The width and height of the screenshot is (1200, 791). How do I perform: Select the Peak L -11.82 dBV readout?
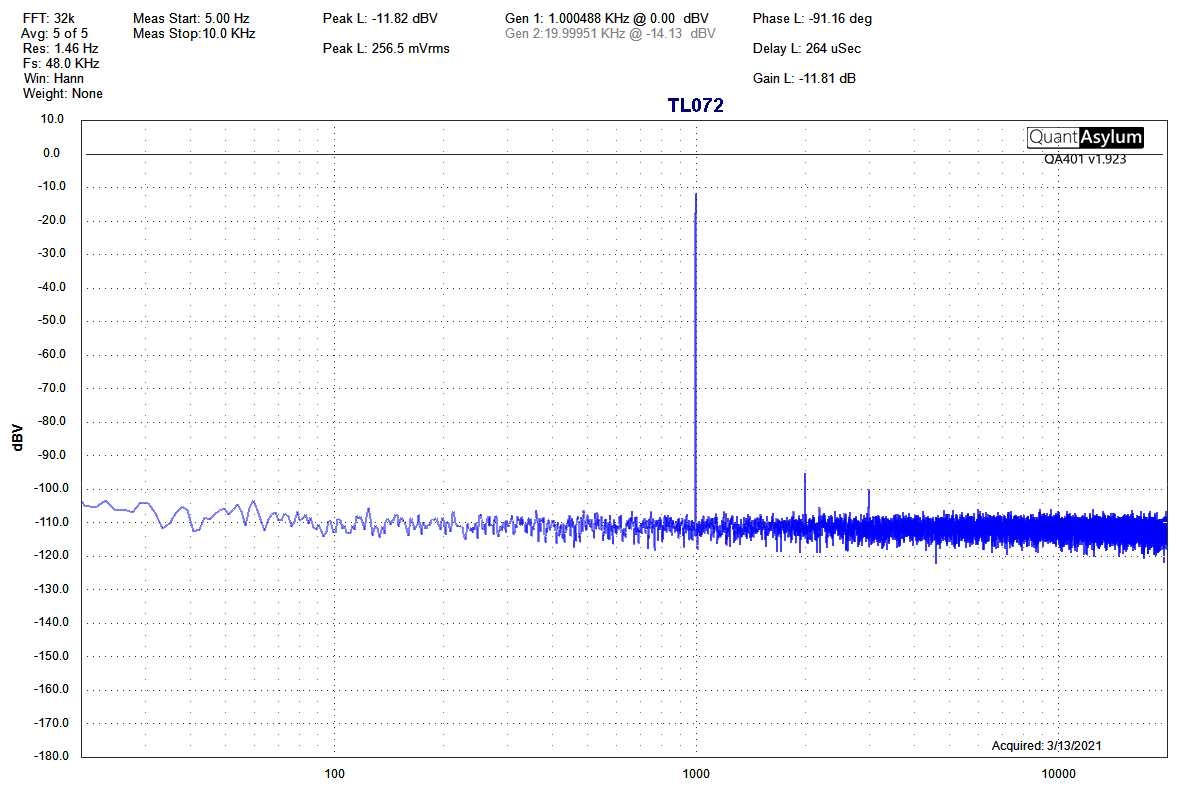click(380, 18)
